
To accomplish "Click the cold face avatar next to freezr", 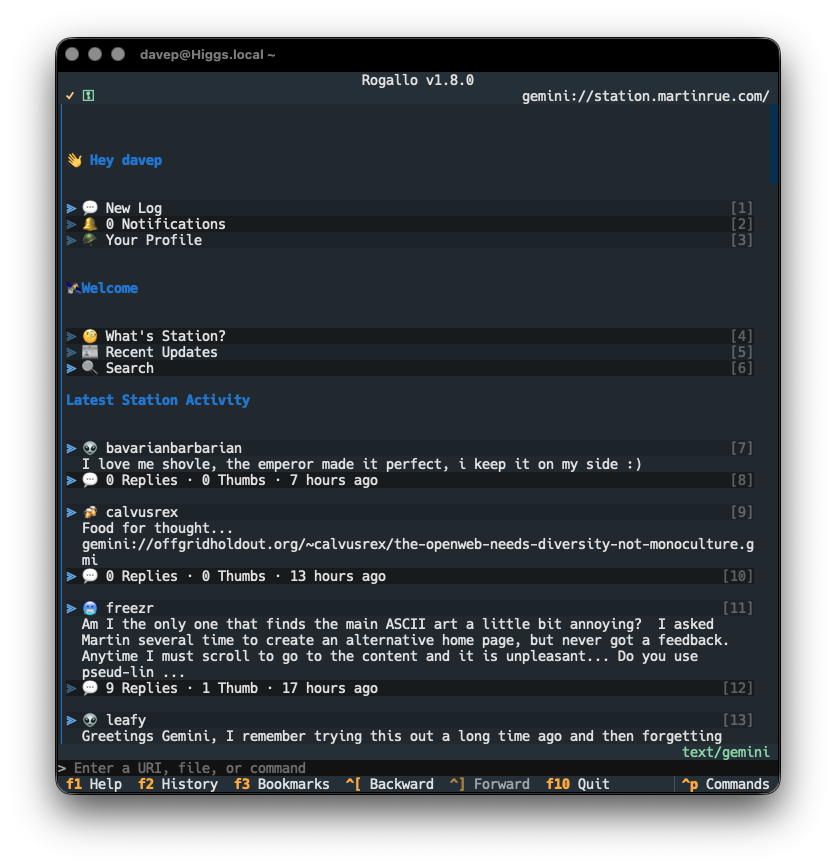I will 90,608.
